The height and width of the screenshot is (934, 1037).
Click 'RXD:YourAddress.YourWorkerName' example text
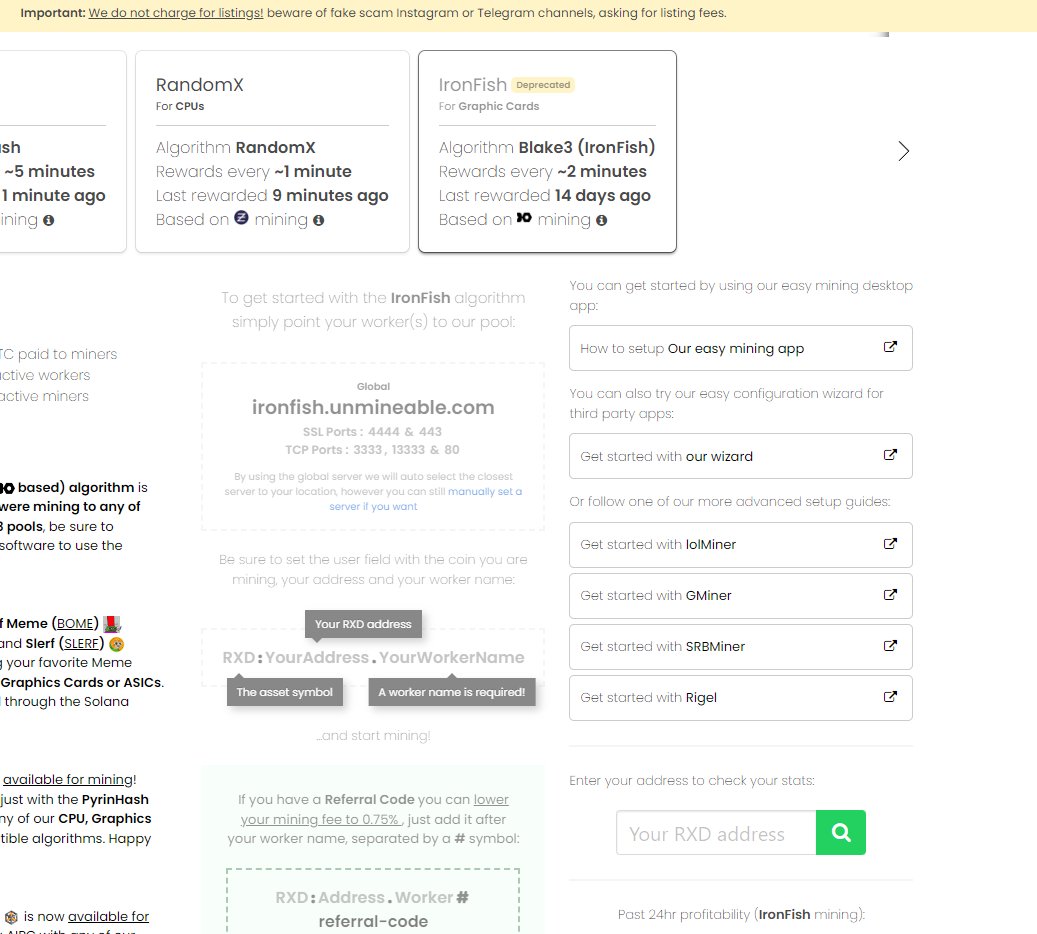click(x=373, y=658)
